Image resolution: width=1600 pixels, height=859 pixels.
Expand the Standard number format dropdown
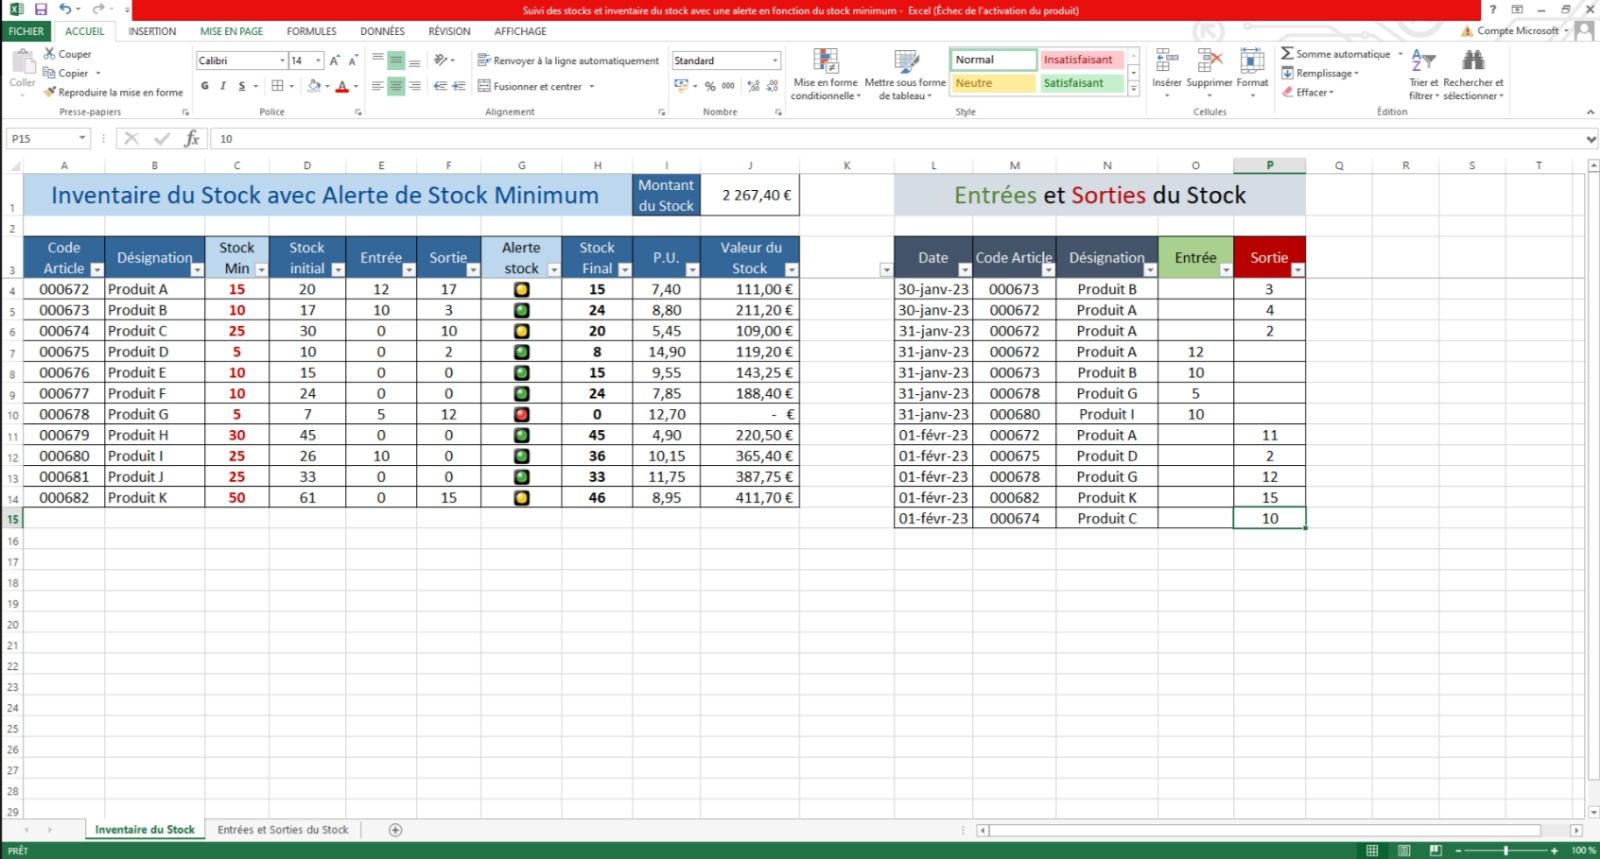775,61
